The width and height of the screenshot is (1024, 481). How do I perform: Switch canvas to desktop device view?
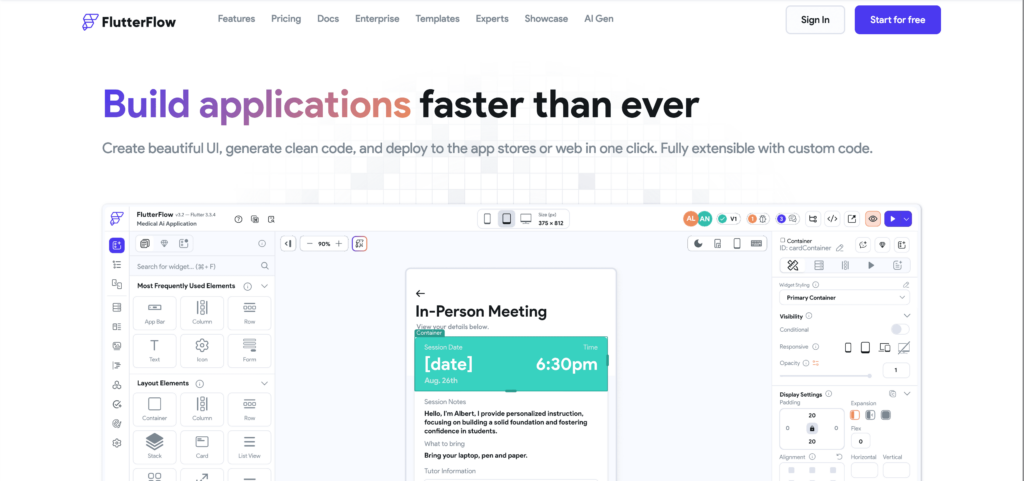click(526, 219)
